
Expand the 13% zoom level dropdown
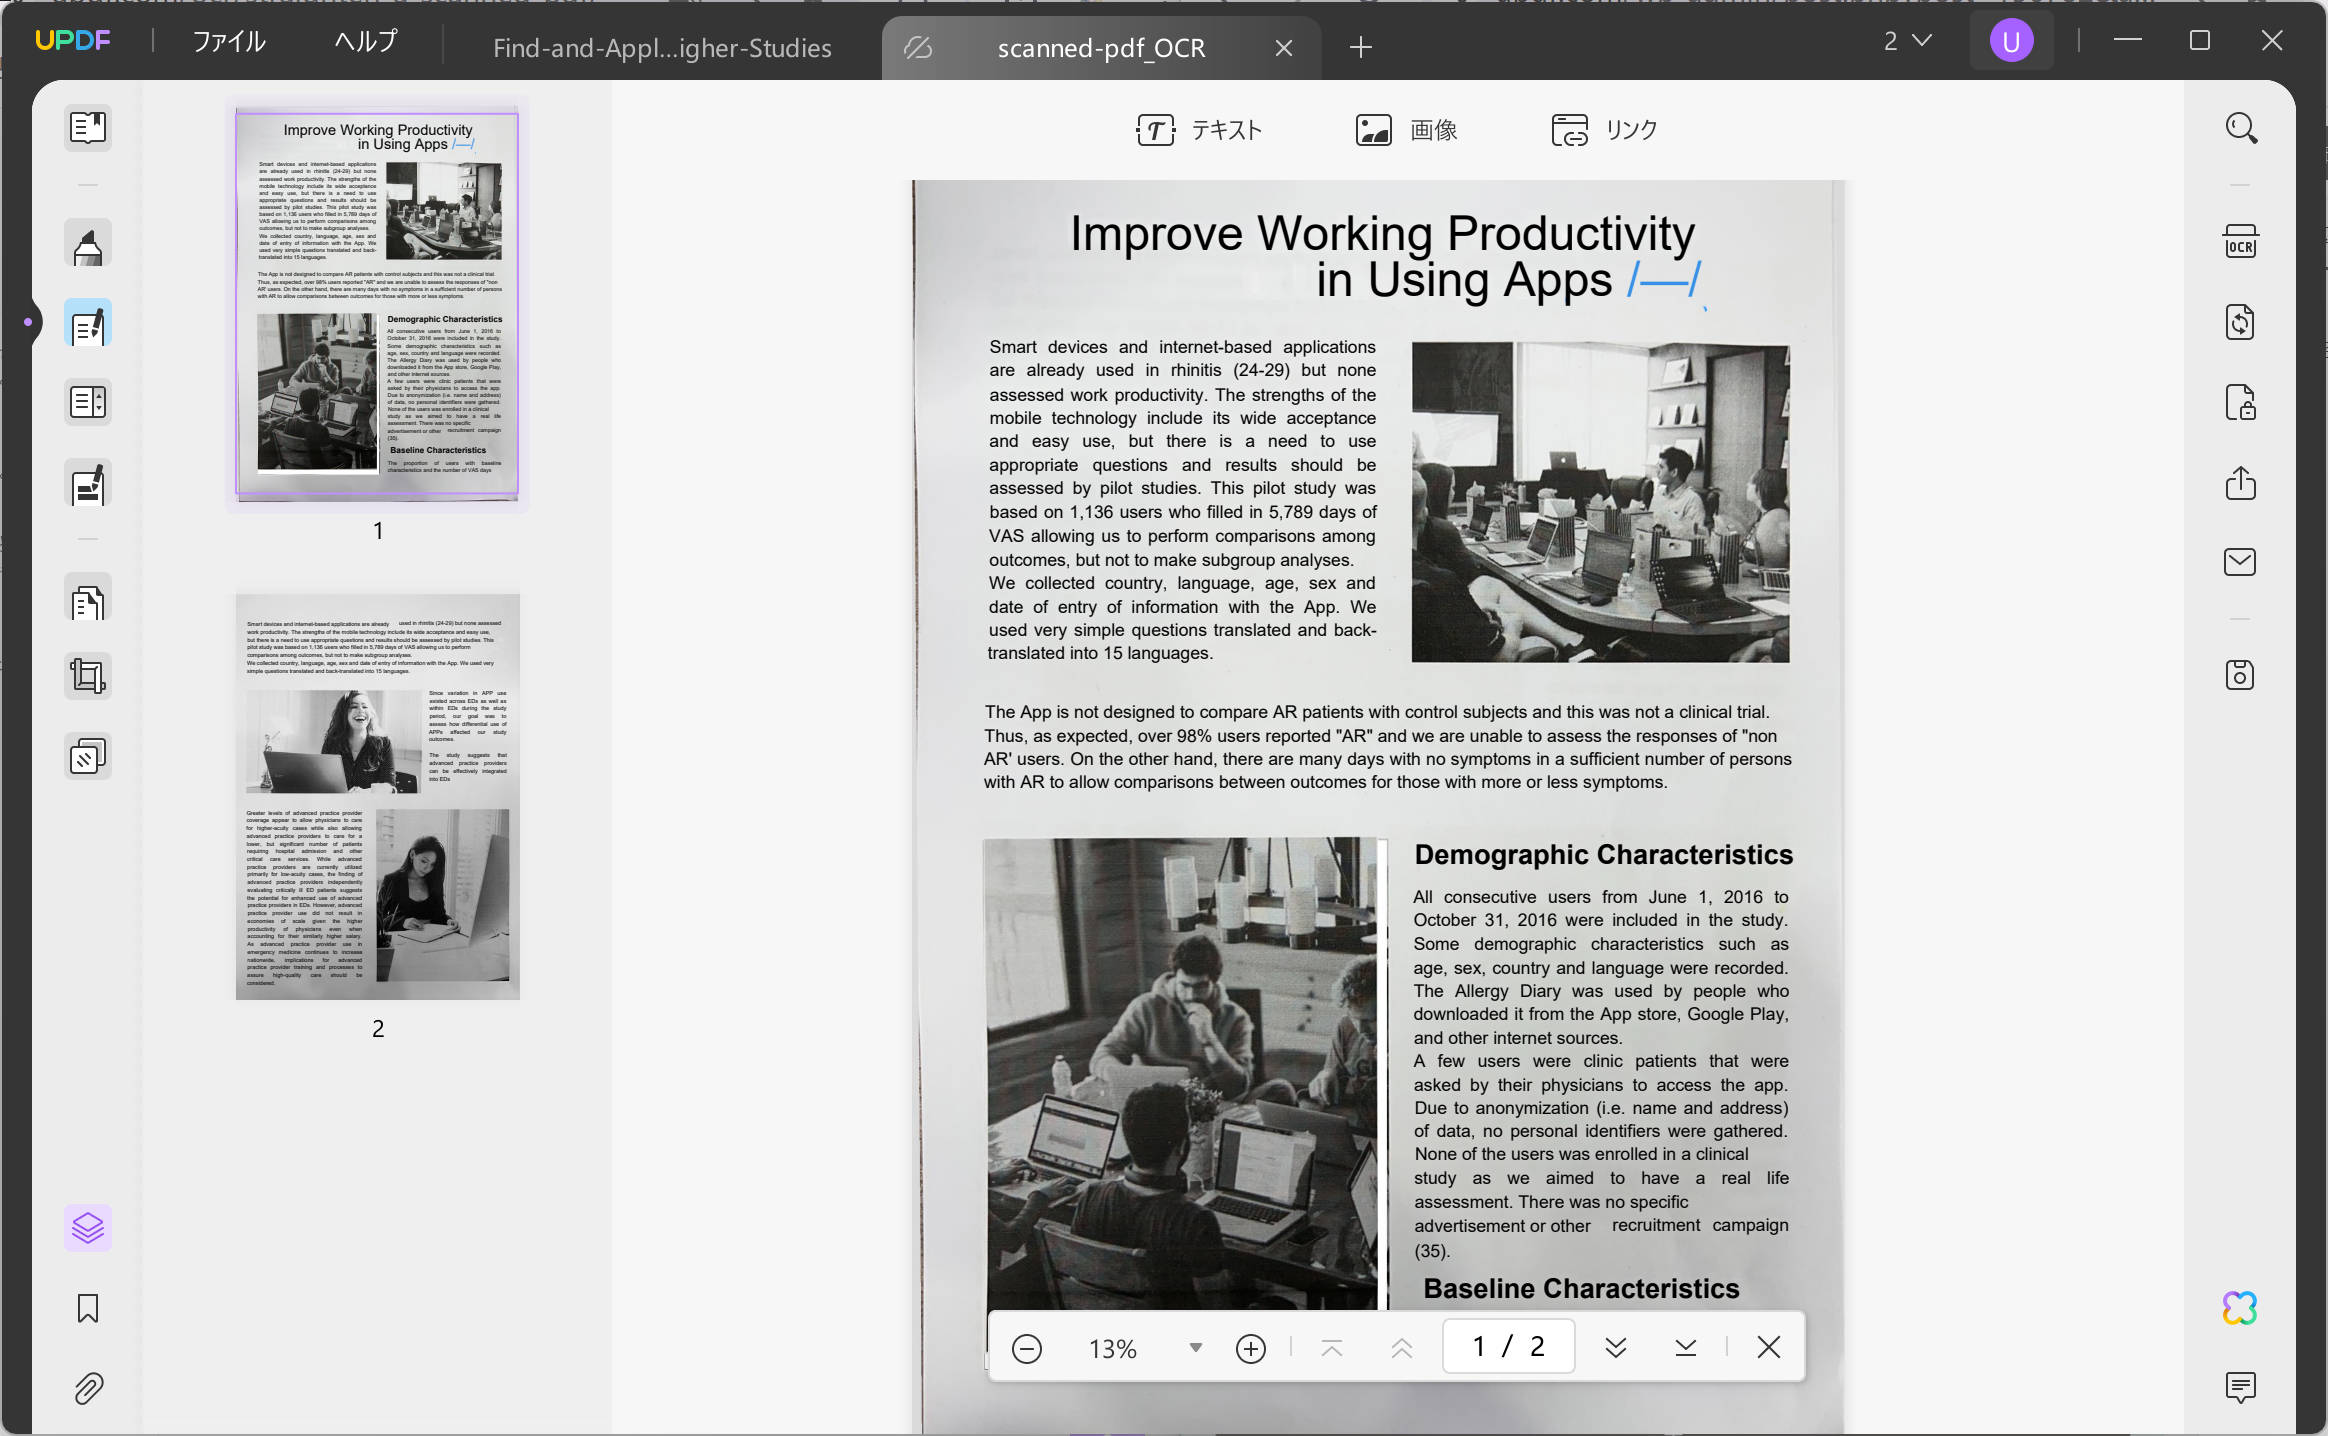coord(1195,1348)
